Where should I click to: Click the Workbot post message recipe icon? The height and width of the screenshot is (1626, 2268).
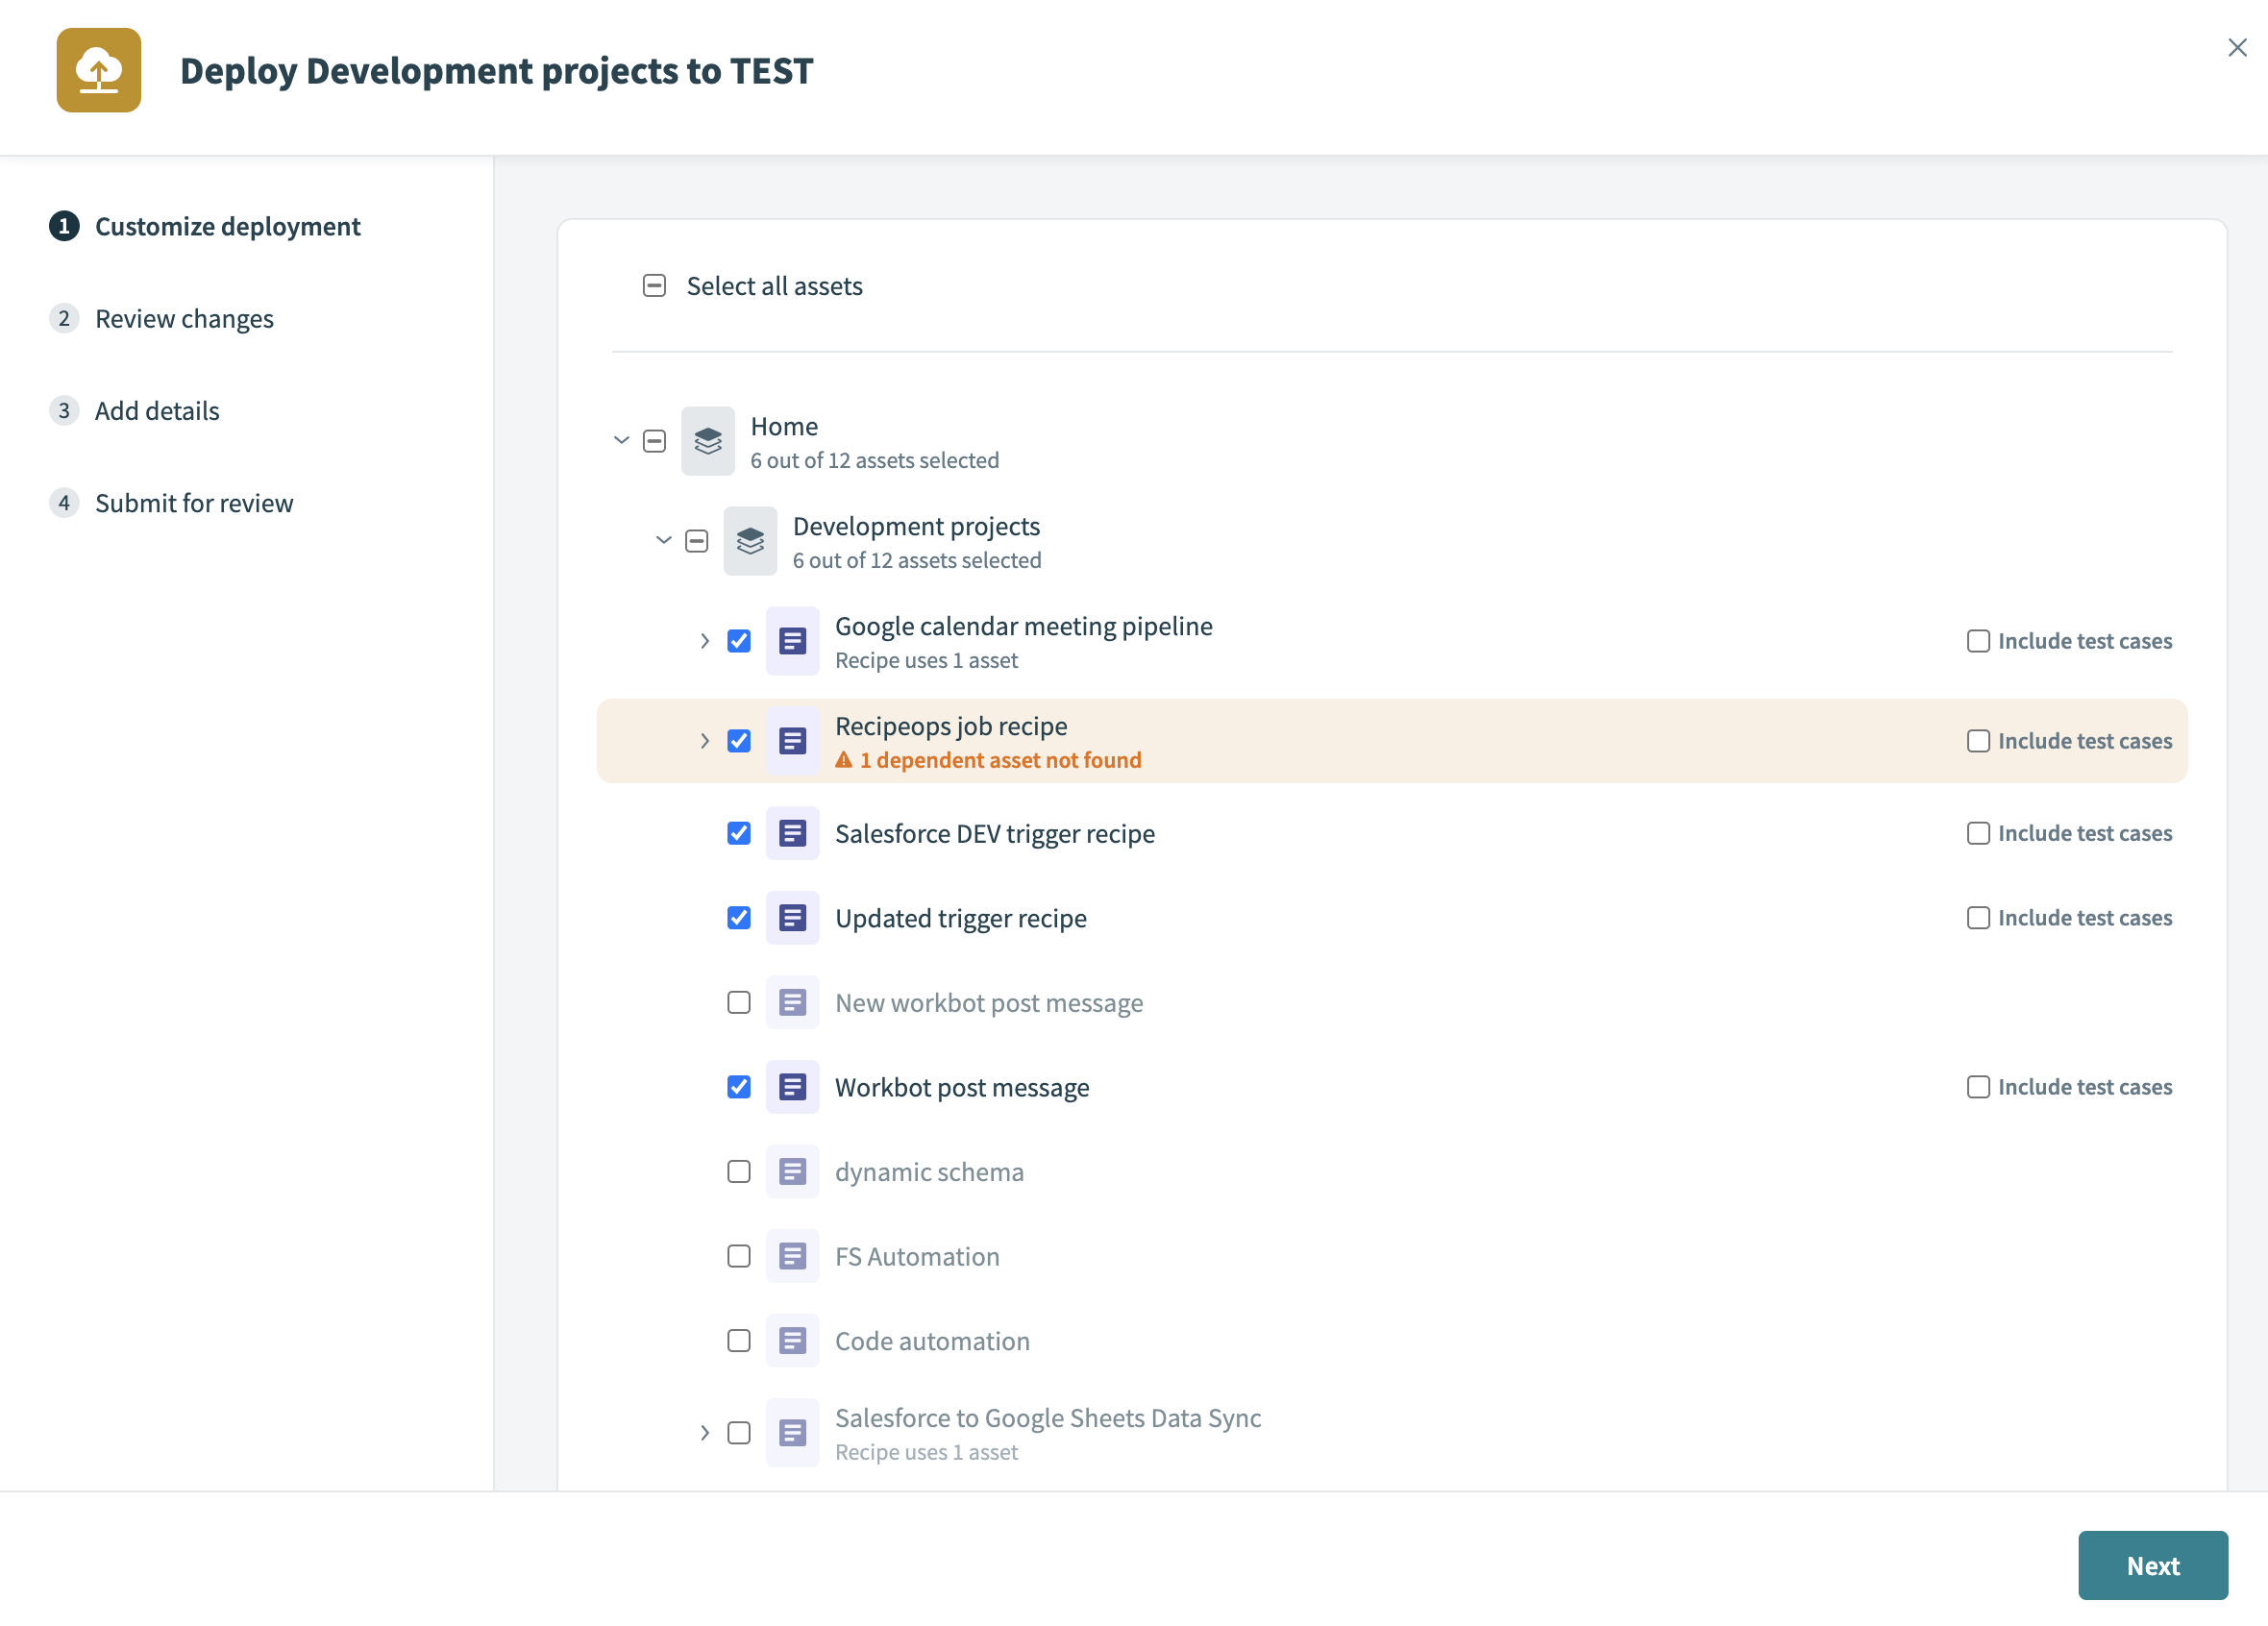pyautogui.click(x=794, y=1086)
